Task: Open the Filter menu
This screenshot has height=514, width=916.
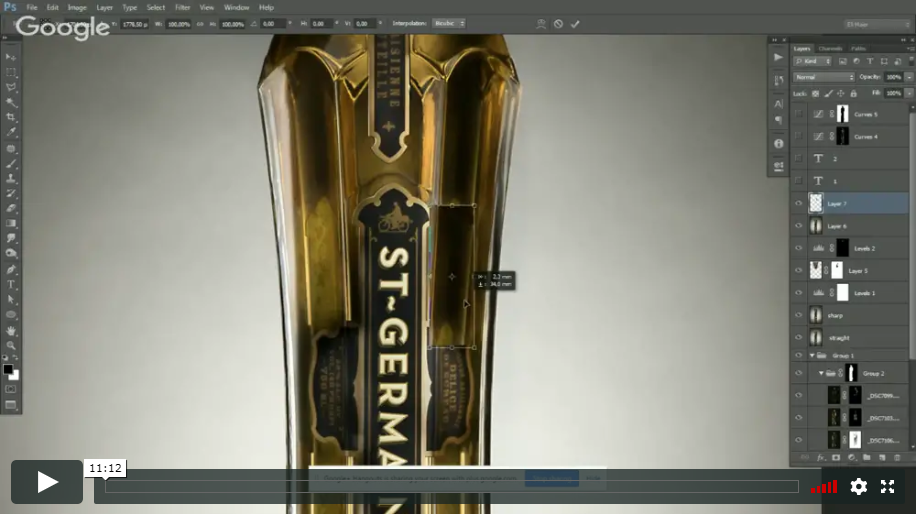Action: click(x=182, y=8)
